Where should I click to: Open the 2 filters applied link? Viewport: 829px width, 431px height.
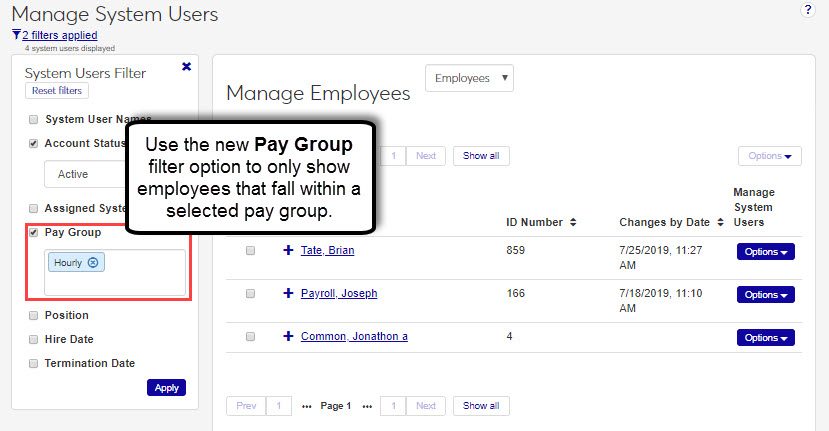click(59, 35)
